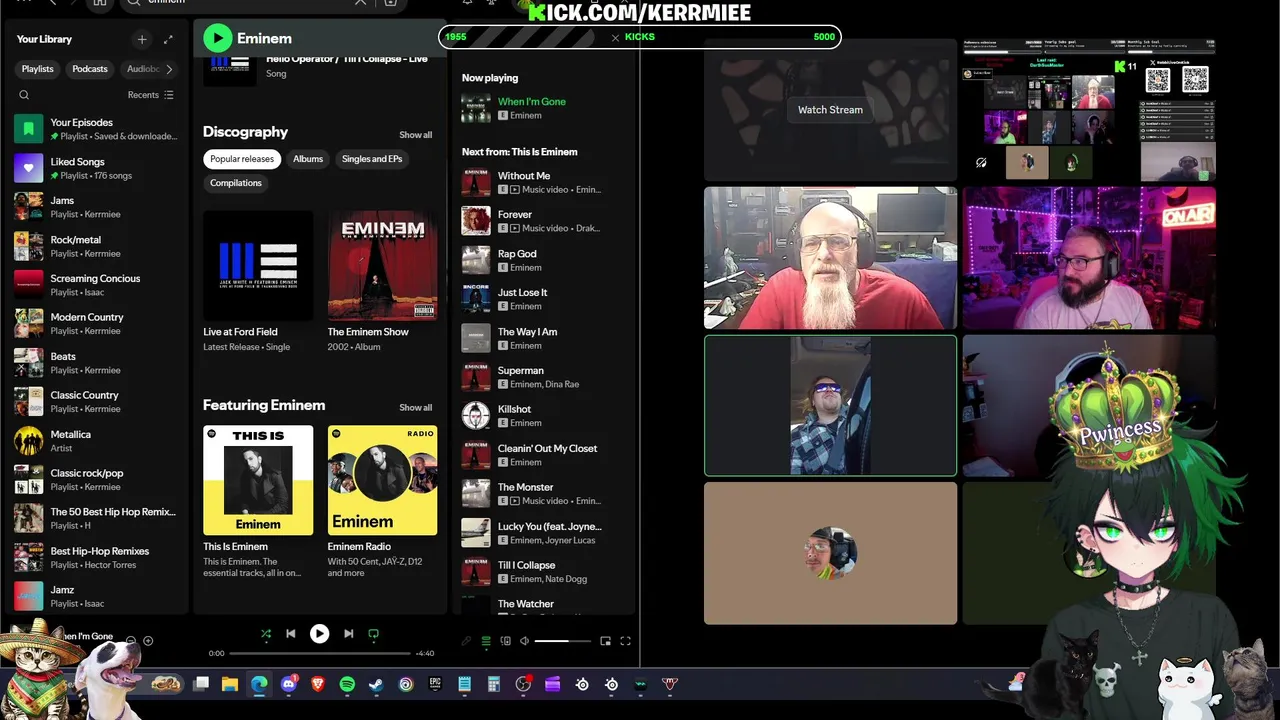This screenshot has height=720, width=1280.
Task: Open Steam from the taskbar
Action: pos(376,684)
